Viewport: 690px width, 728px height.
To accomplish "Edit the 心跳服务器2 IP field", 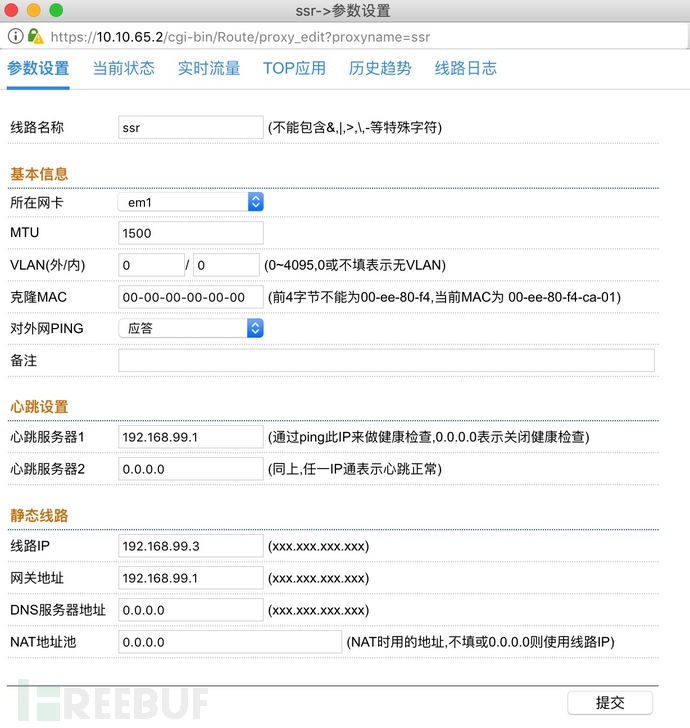I will (x=191, y=469).
